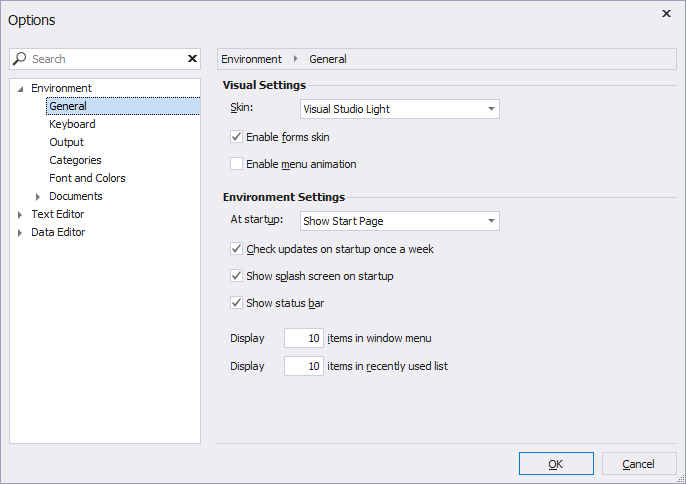686x484 pixels.
Task: Enable menu animation checkbox
Action: tap(237, 164)
